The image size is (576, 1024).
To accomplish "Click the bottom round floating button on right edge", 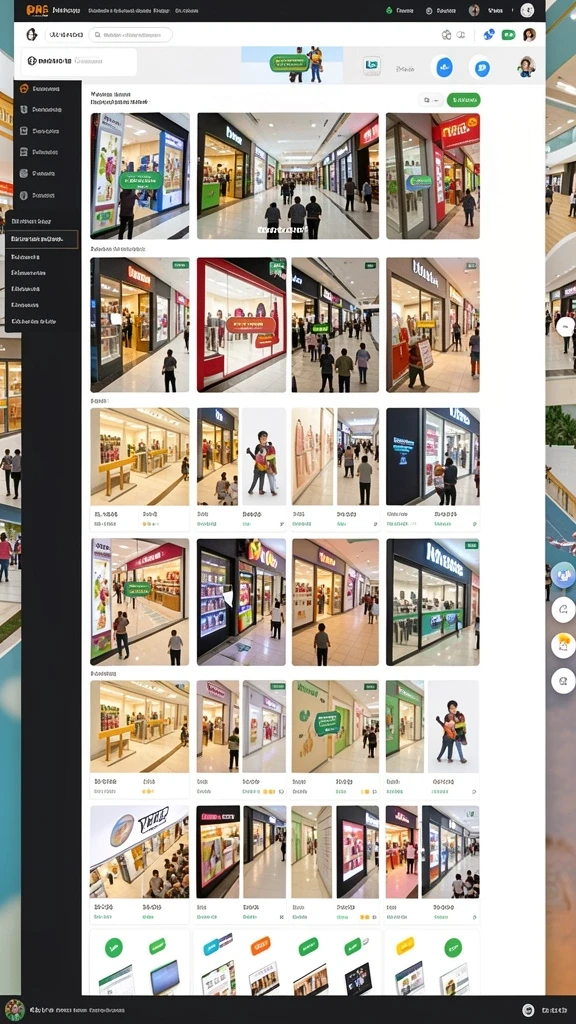I will click(x=563, y=680).
